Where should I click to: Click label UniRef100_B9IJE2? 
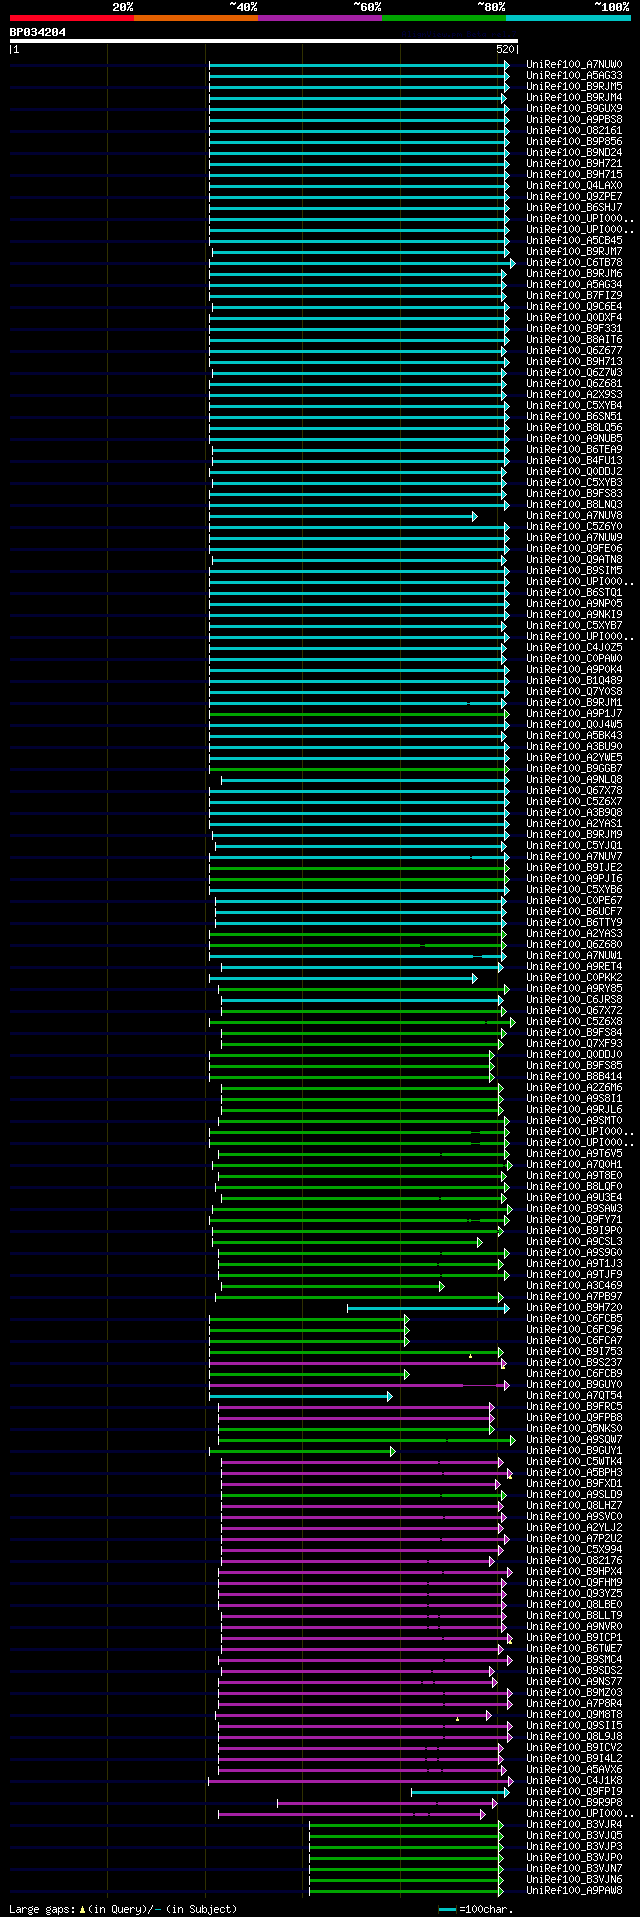(574, 868)
